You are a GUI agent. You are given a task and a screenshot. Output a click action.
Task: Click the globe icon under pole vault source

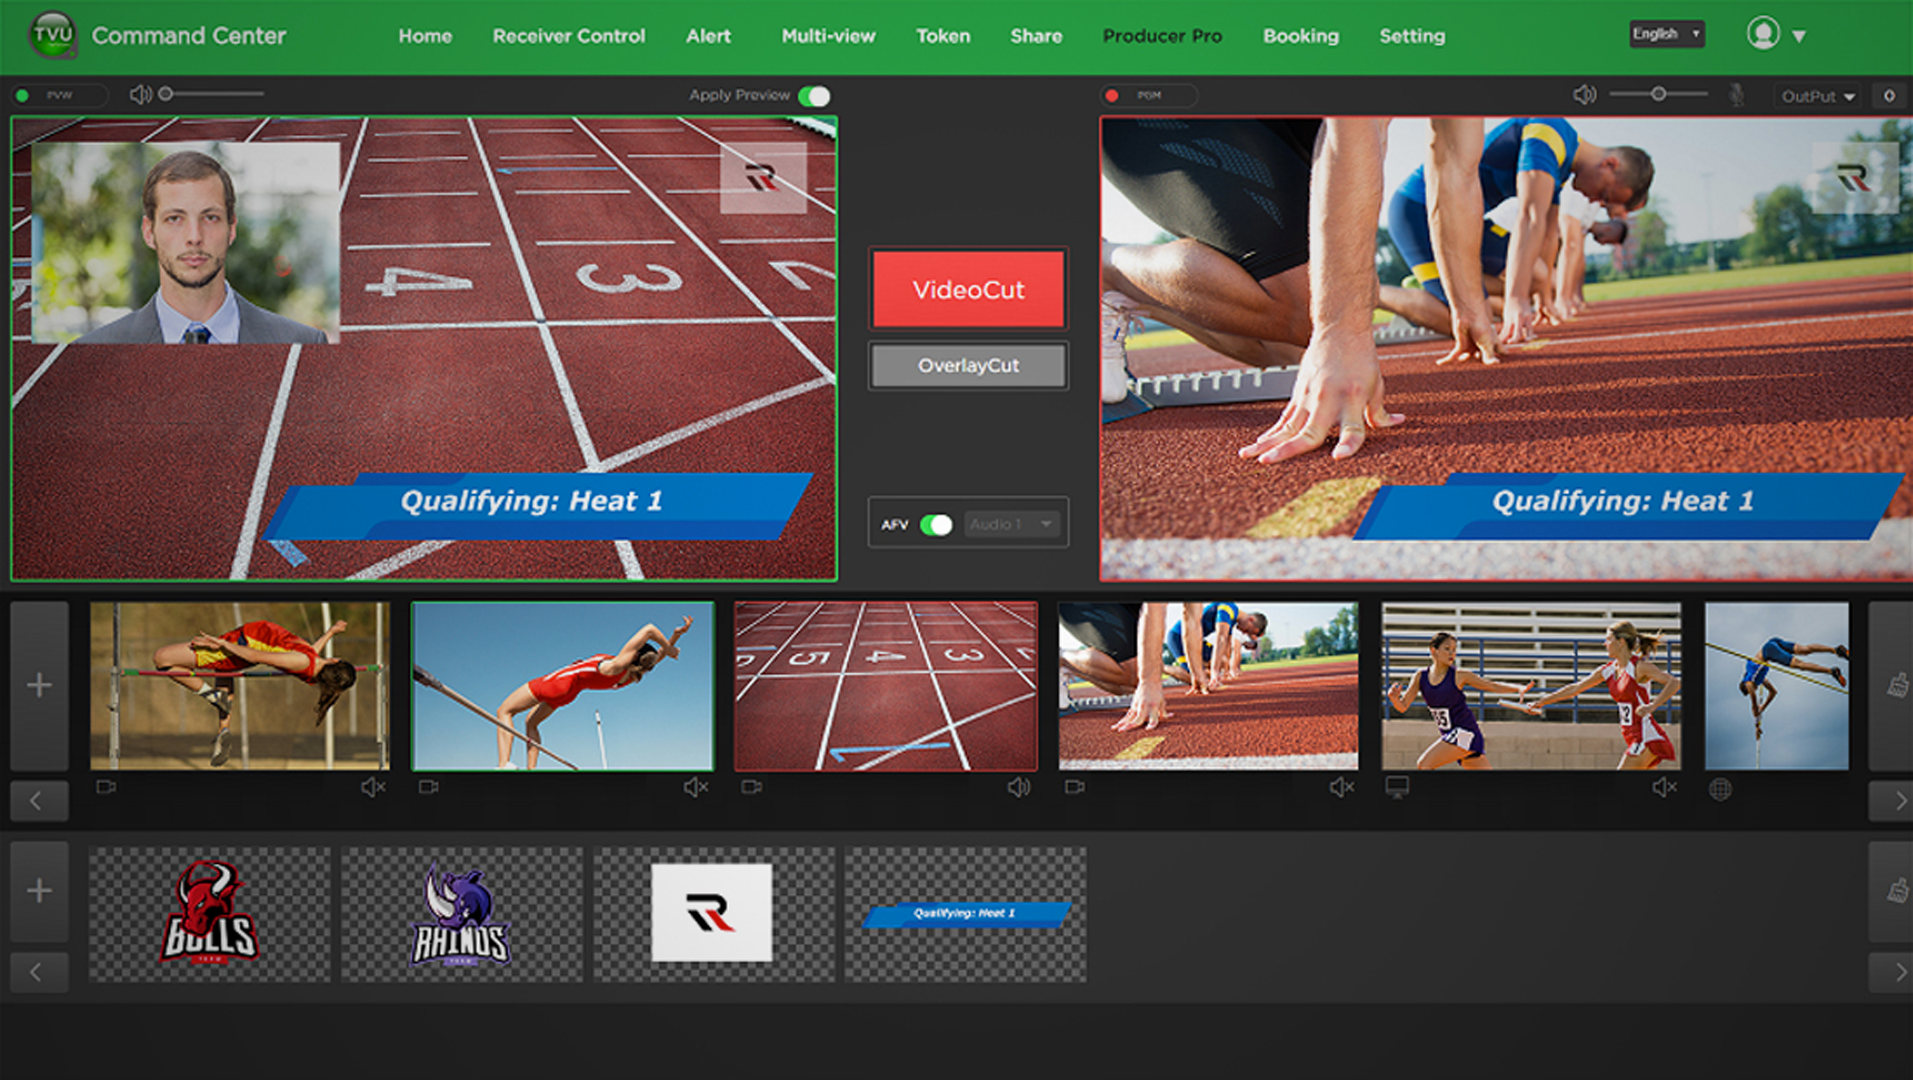1720,789
